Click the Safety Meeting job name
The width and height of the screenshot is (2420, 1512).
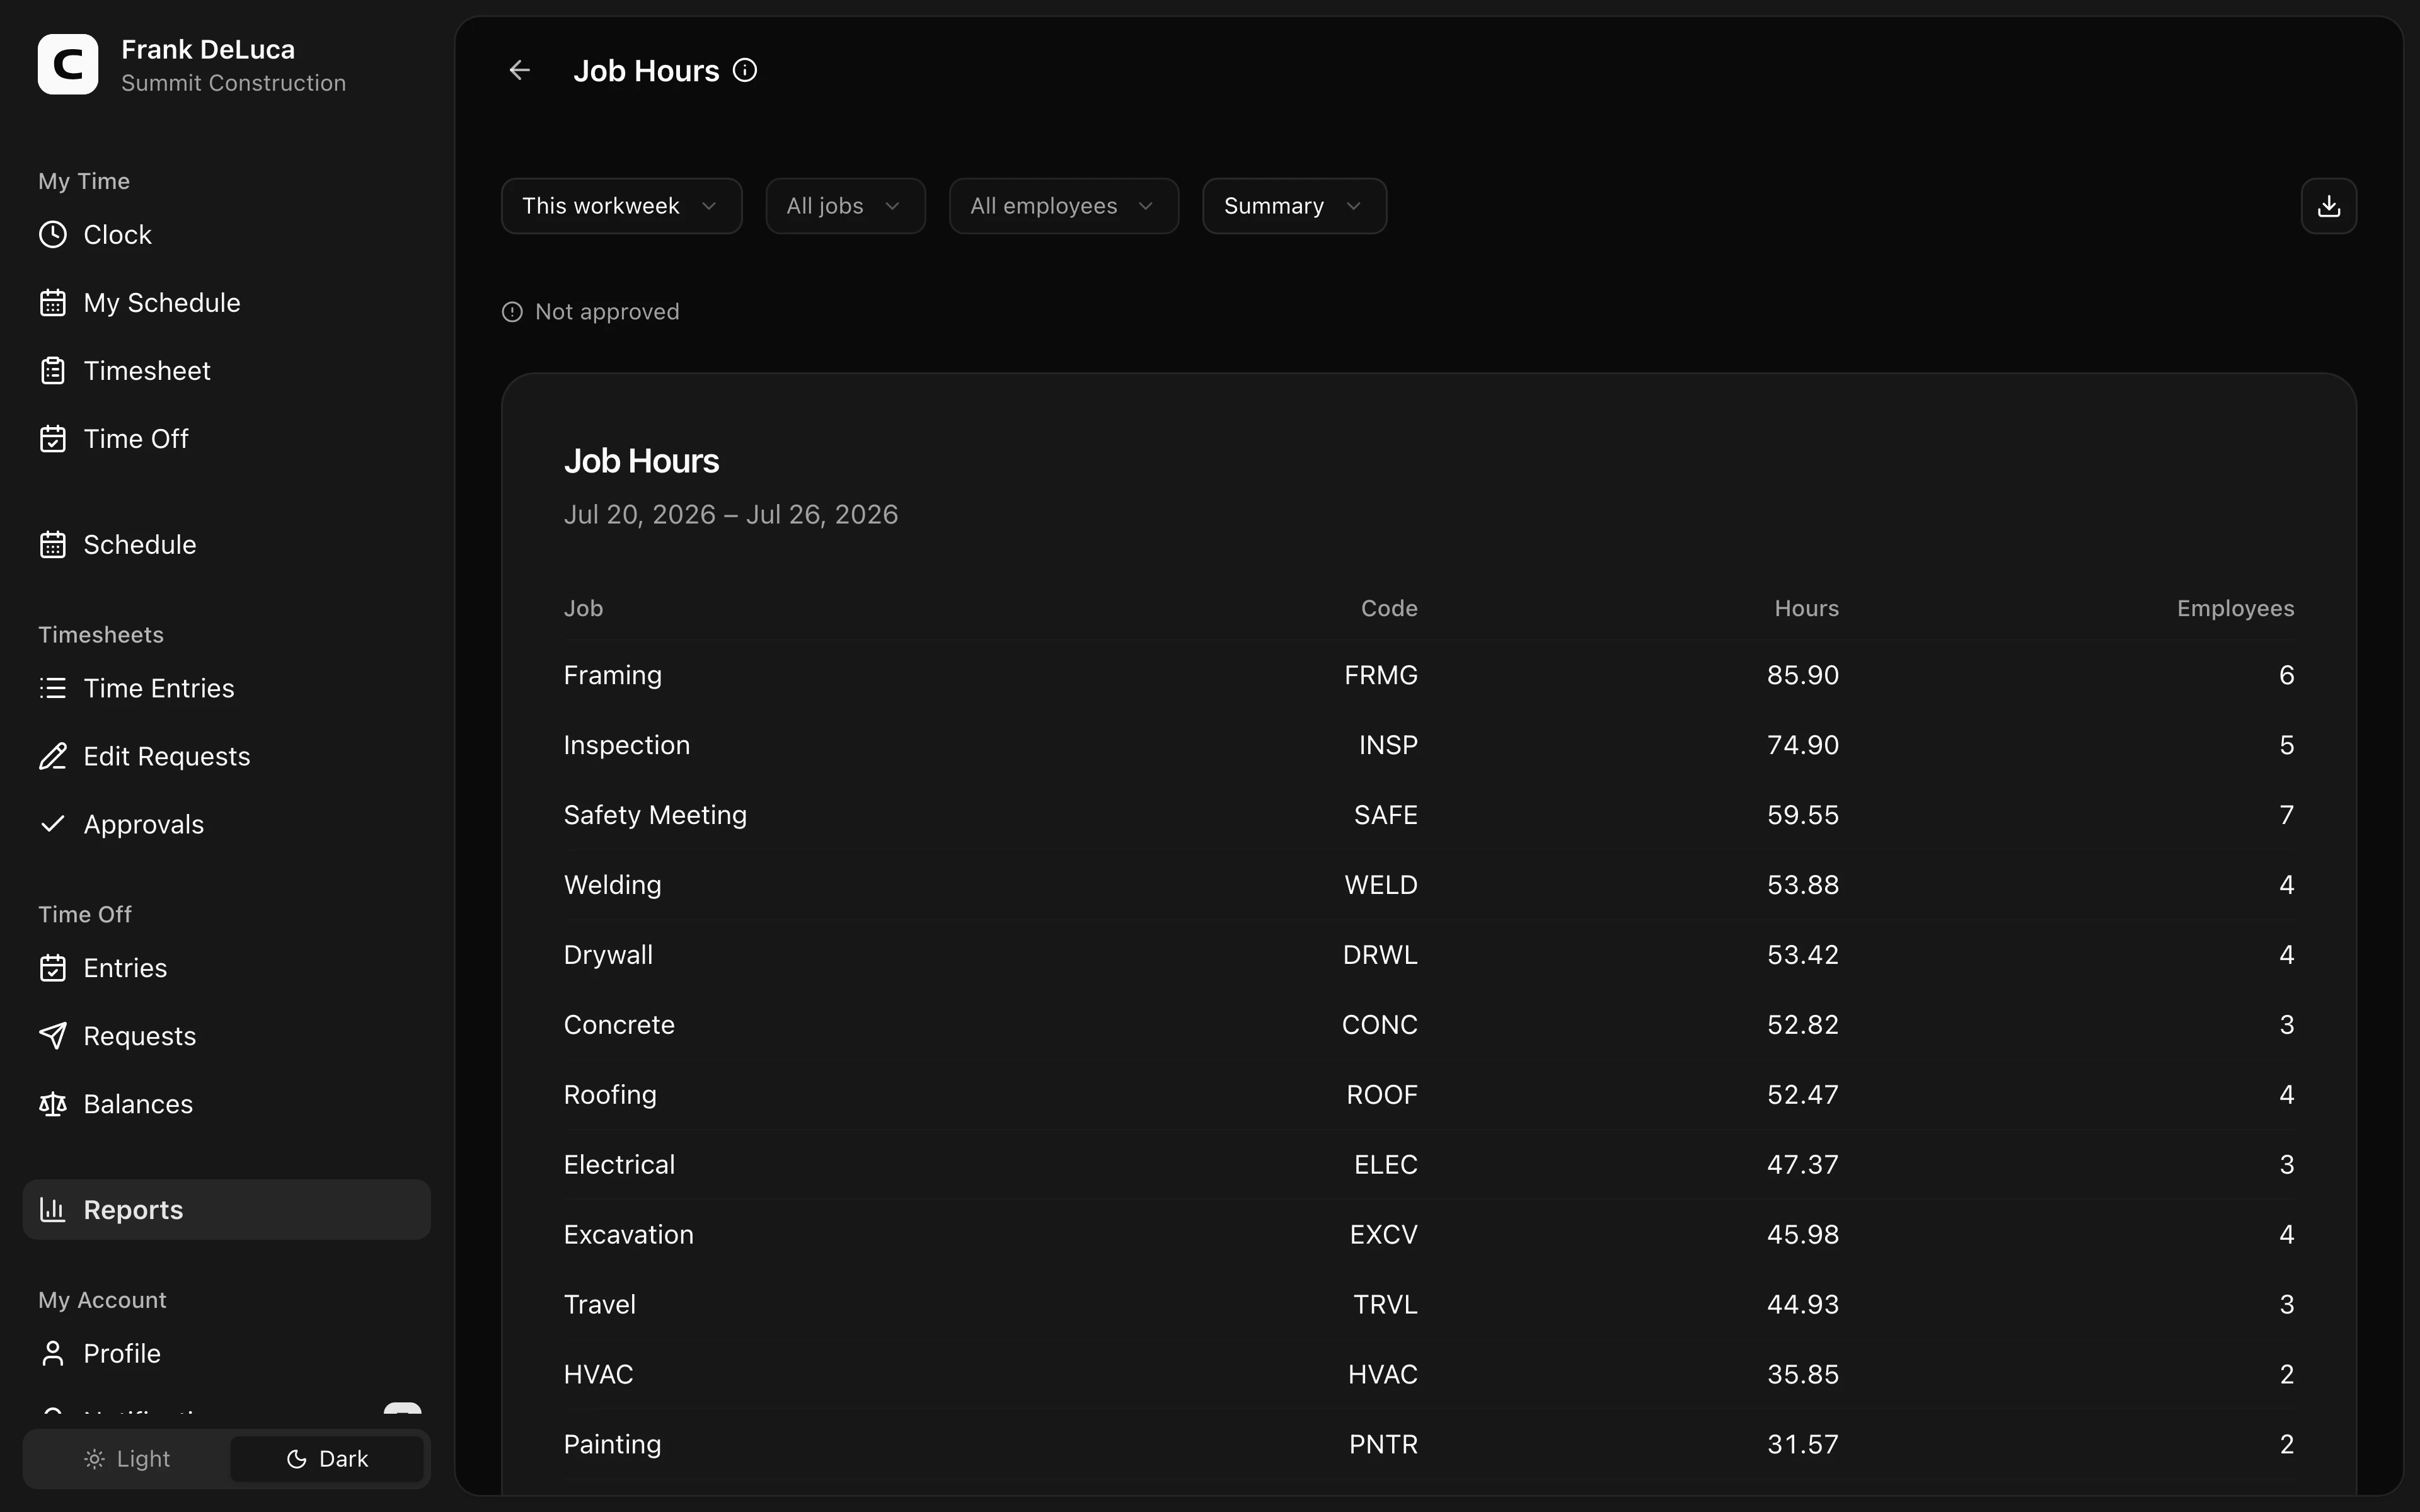[655, 816]
